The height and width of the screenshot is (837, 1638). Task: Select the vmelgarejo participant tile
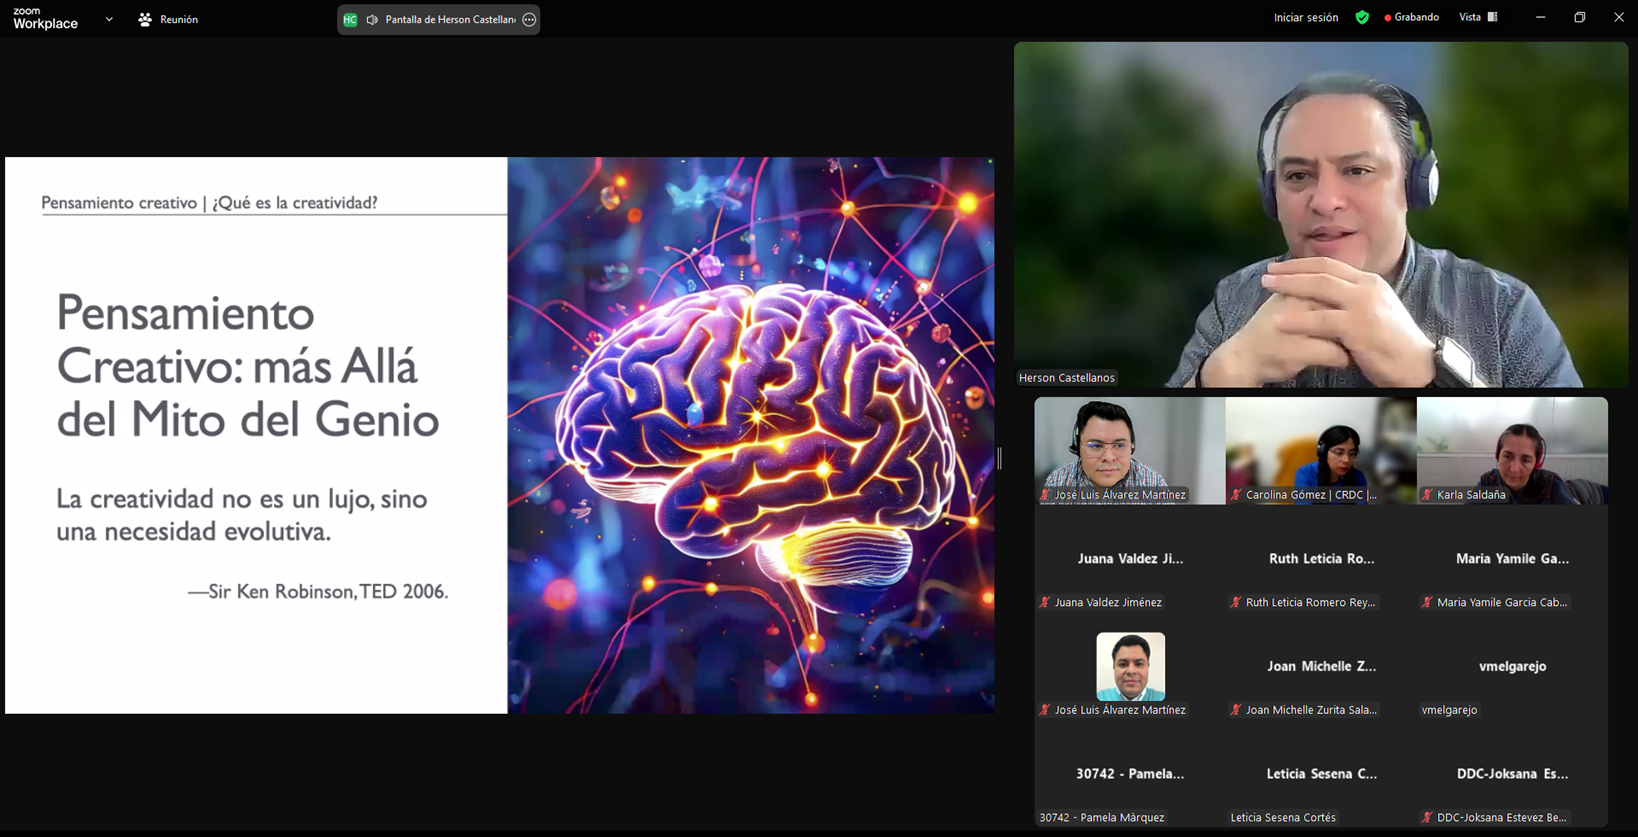1512,666
